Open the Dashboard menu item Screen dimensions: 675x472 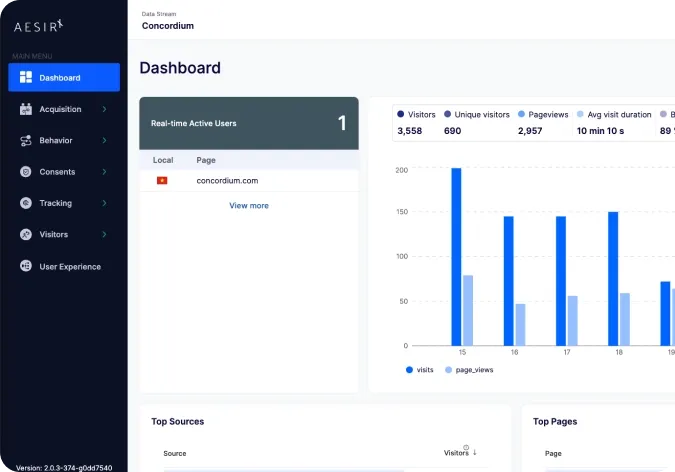click(64, 78)
